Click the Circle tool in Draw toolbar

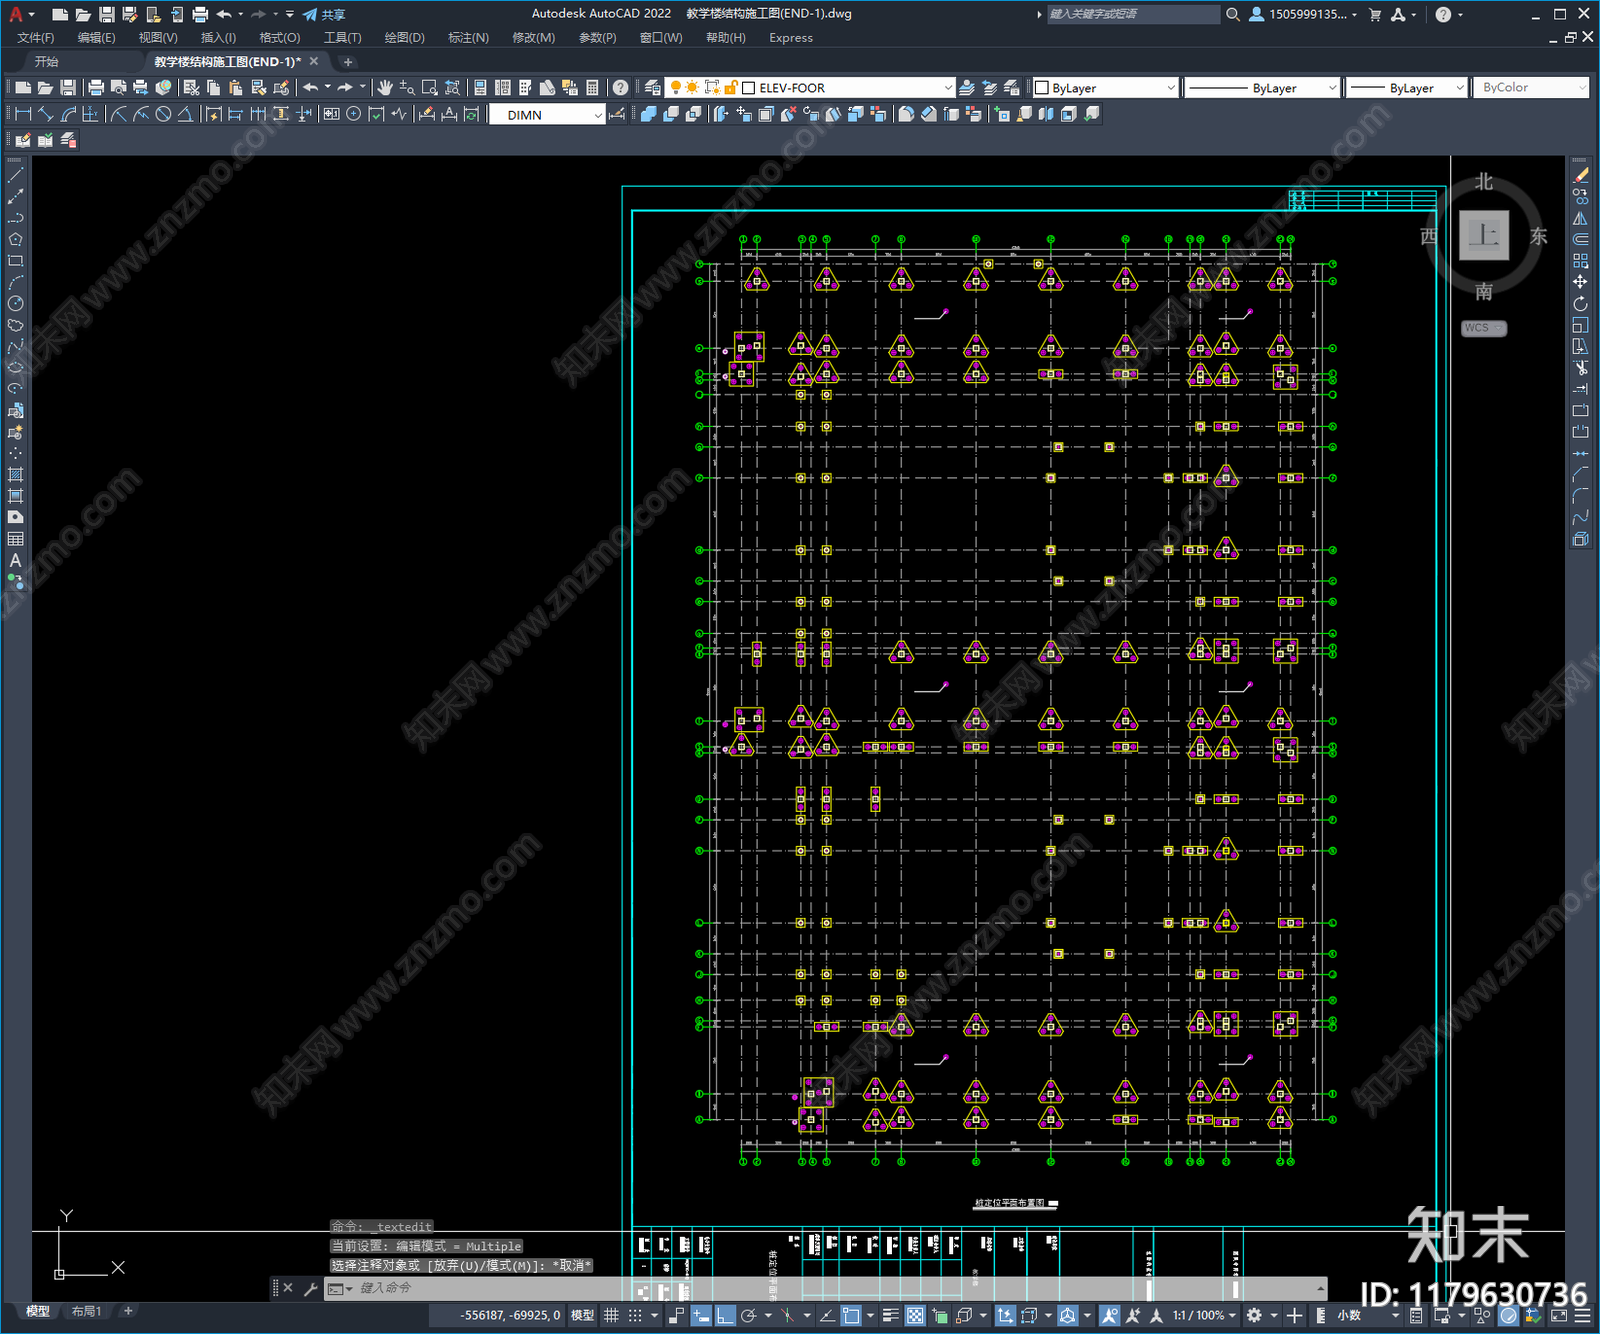[x=15, y=304]
